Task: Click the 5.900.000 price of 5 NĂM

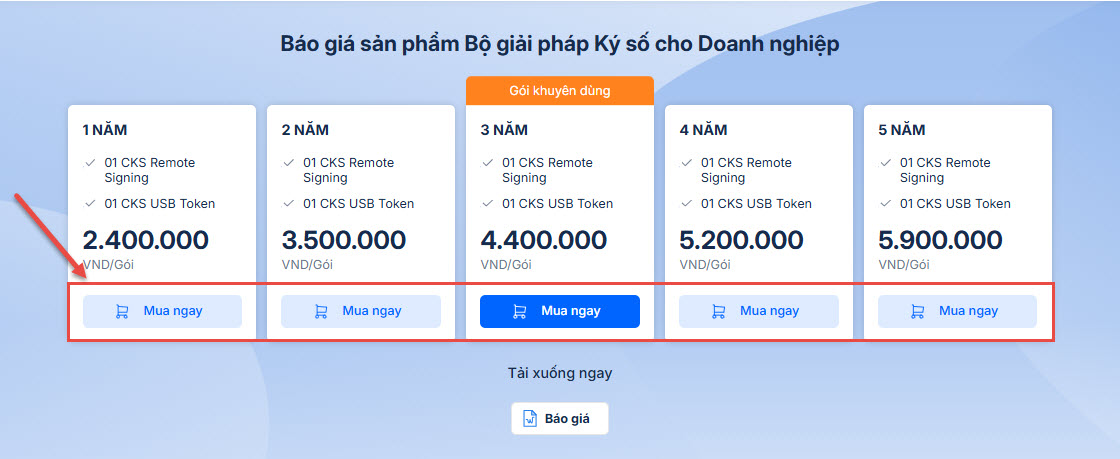Action: click(x=940, y=241)
